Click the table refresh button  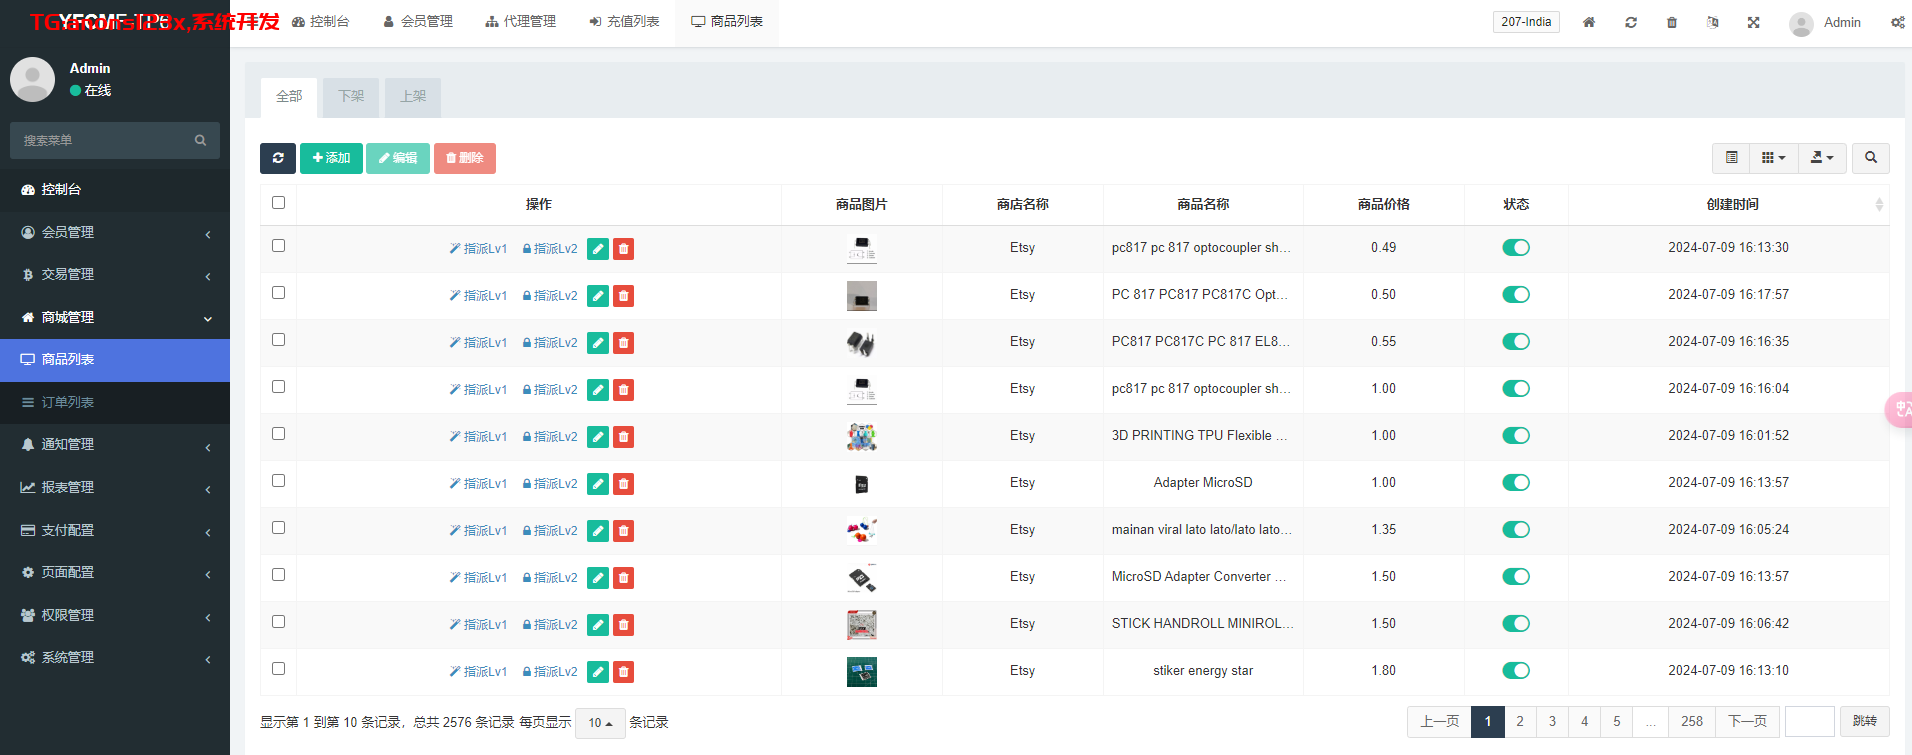tap(278, 158)
